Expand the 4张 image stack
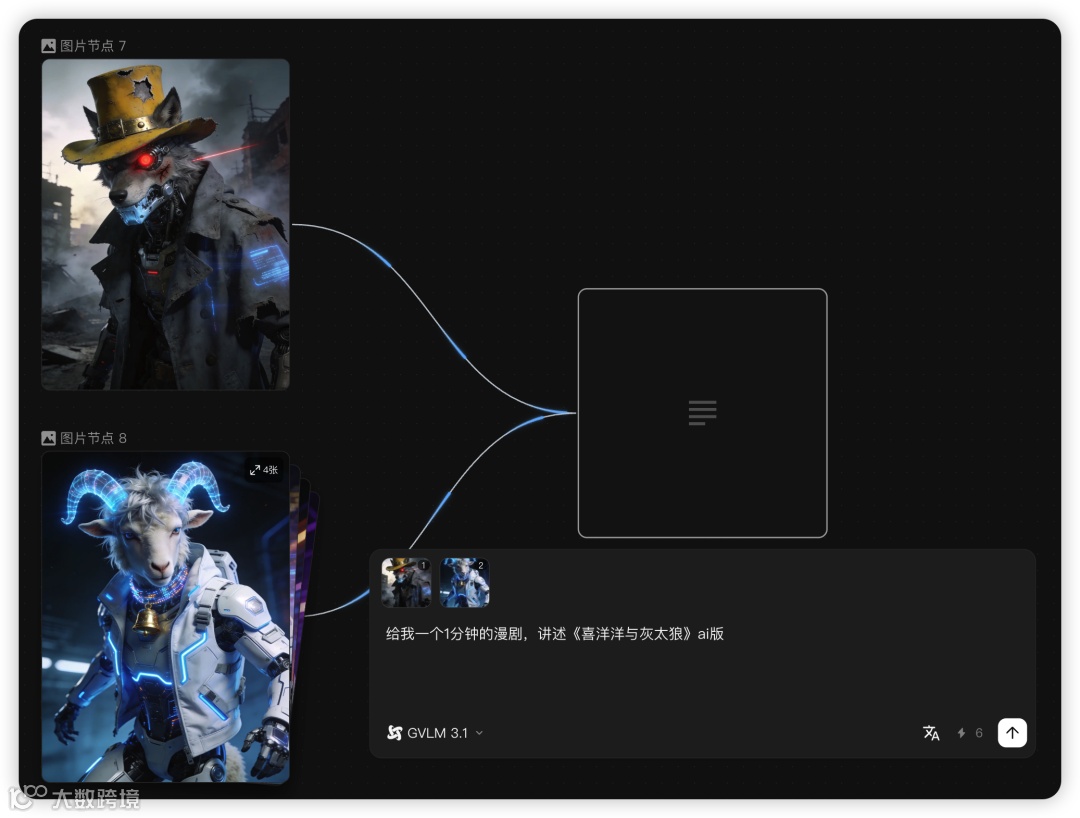The height and width of the screenshot is (818, 1080). coord(264,470)
